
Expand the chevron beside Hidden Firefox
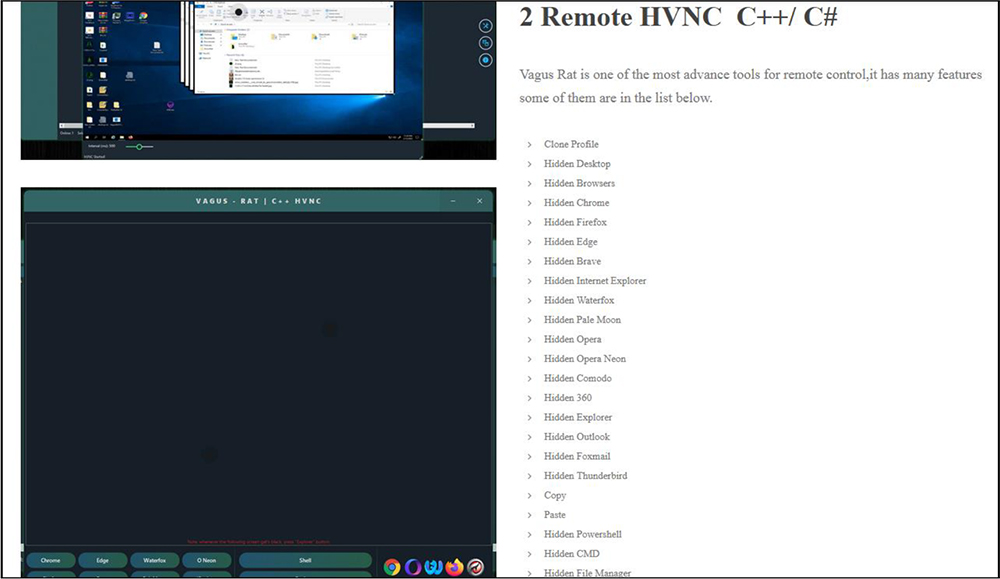tap(529, 223)
